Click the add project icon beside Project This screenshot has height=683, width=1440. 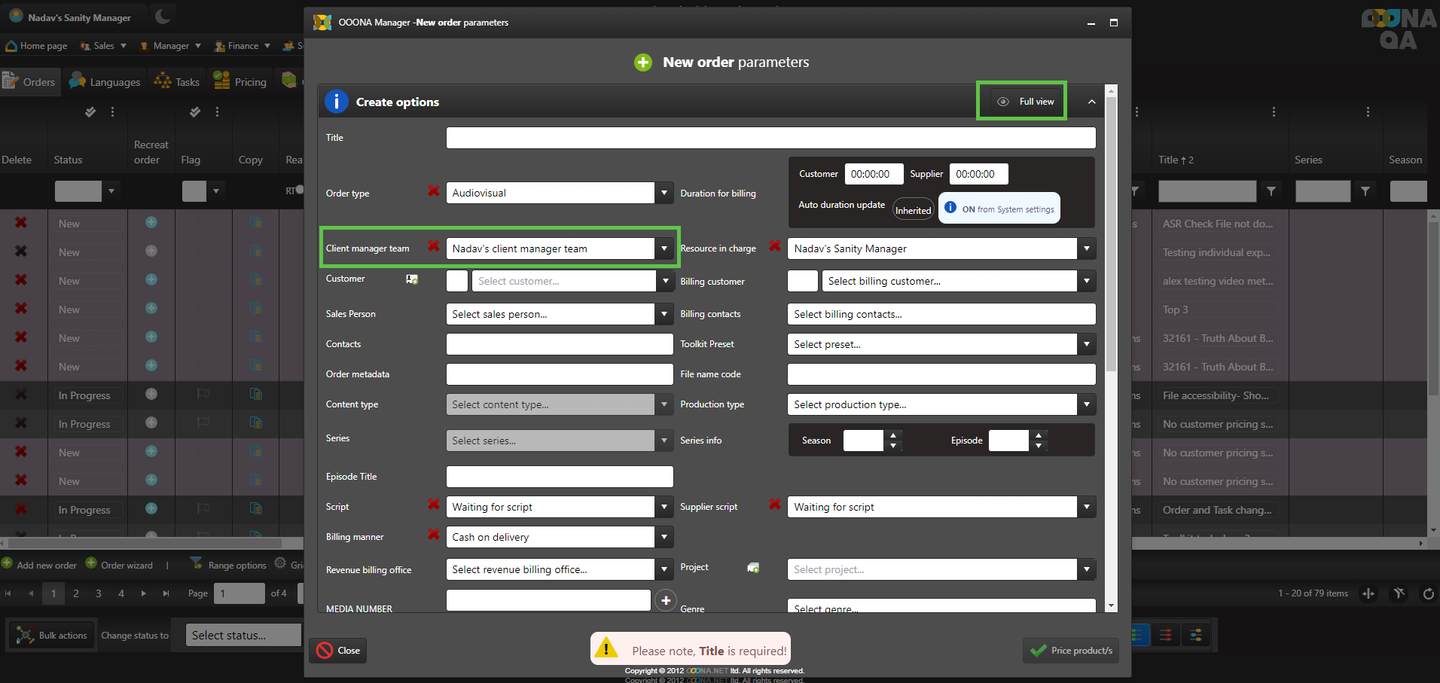752,568
